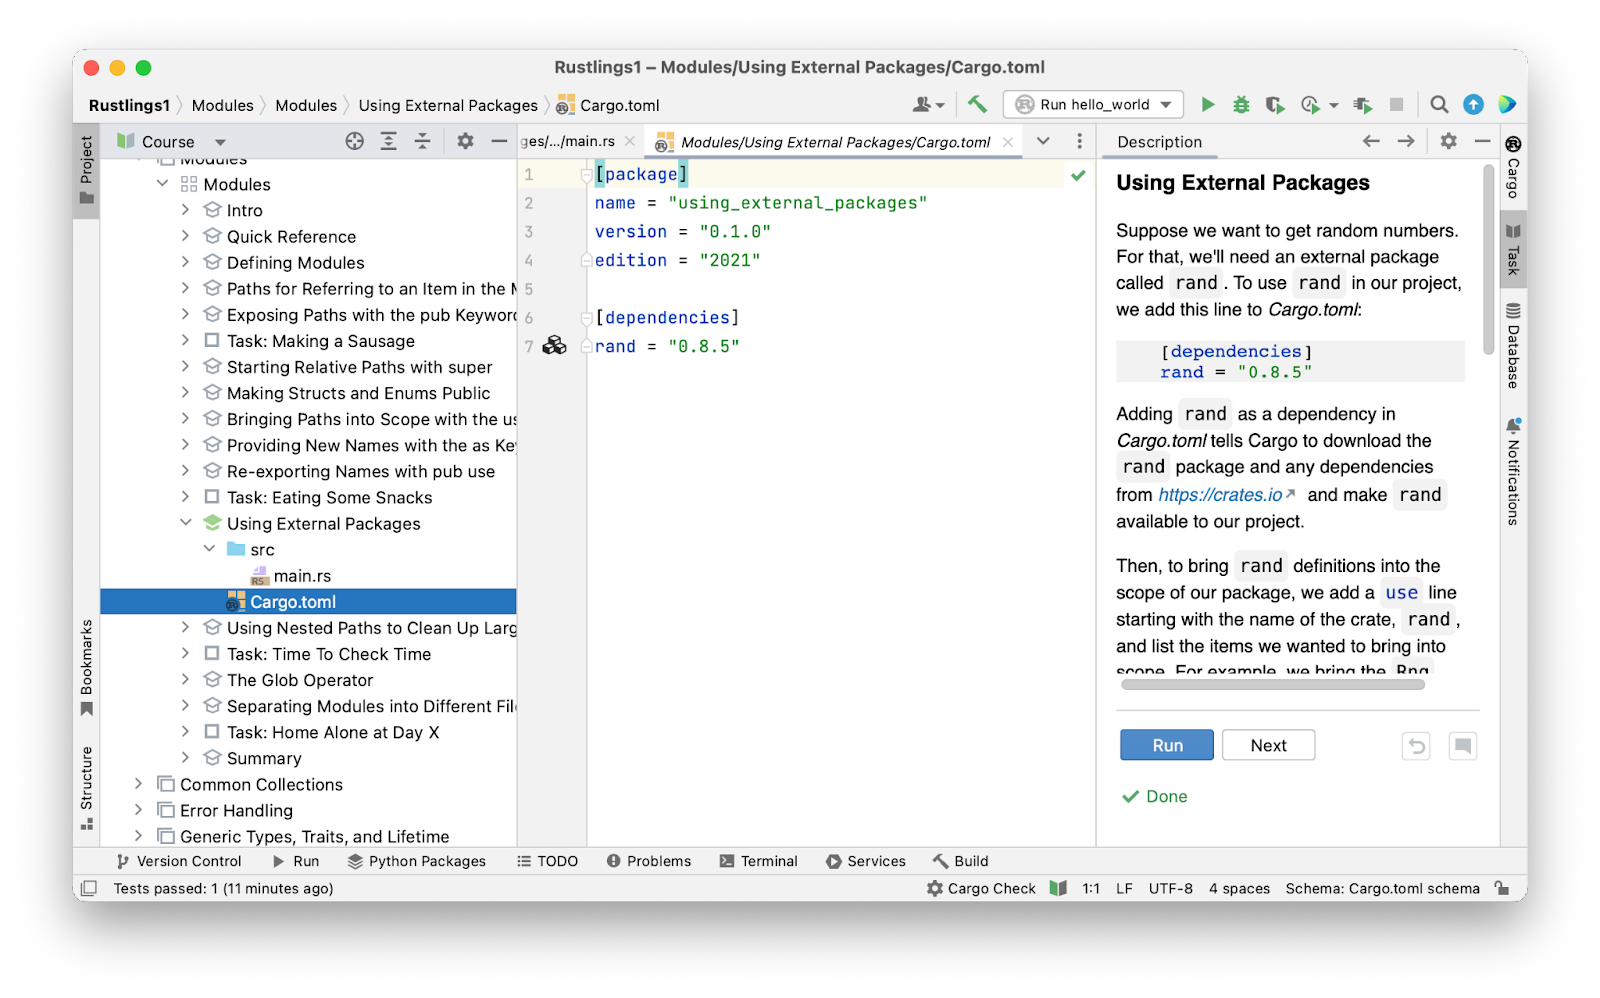
Task: Open the Course panel settings gear
Action: click(465, 142)
